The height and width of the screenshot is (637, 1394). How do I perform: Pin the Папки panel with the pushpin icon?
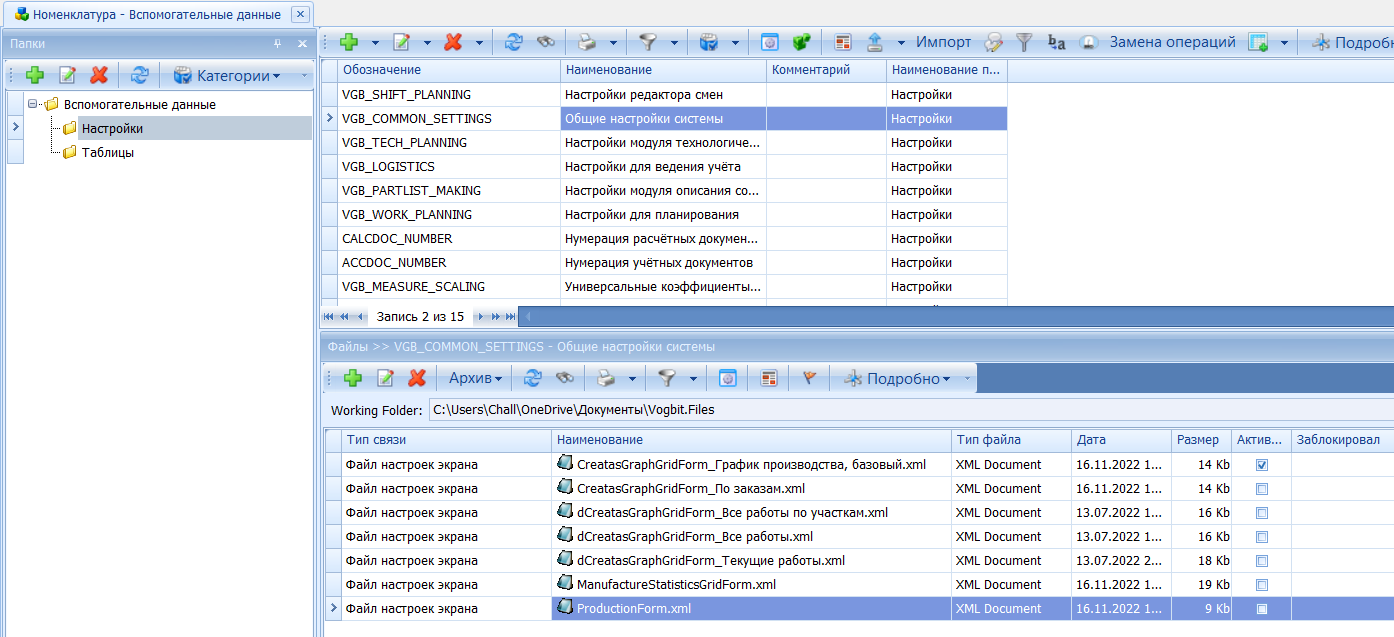click(277, 44)
